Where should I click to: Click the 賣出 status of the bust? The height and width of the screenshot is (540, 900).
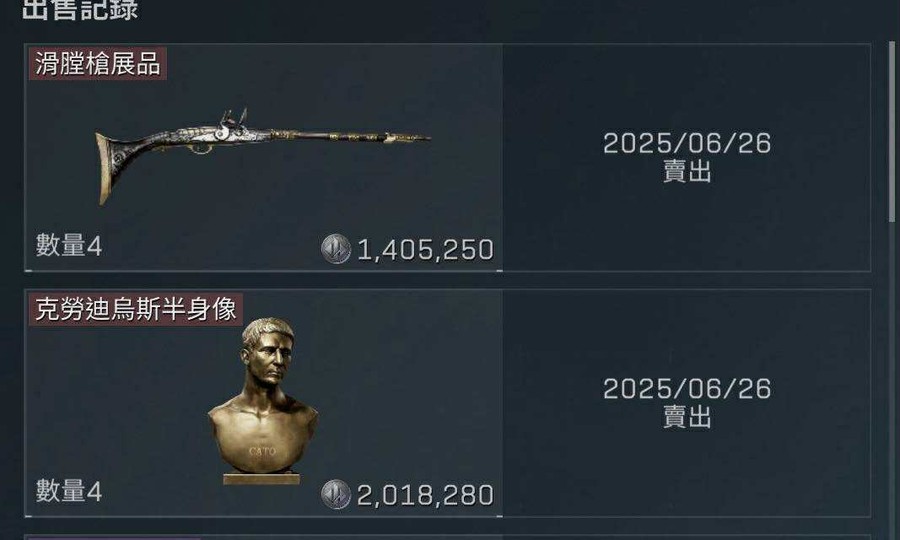pos(687,417)
